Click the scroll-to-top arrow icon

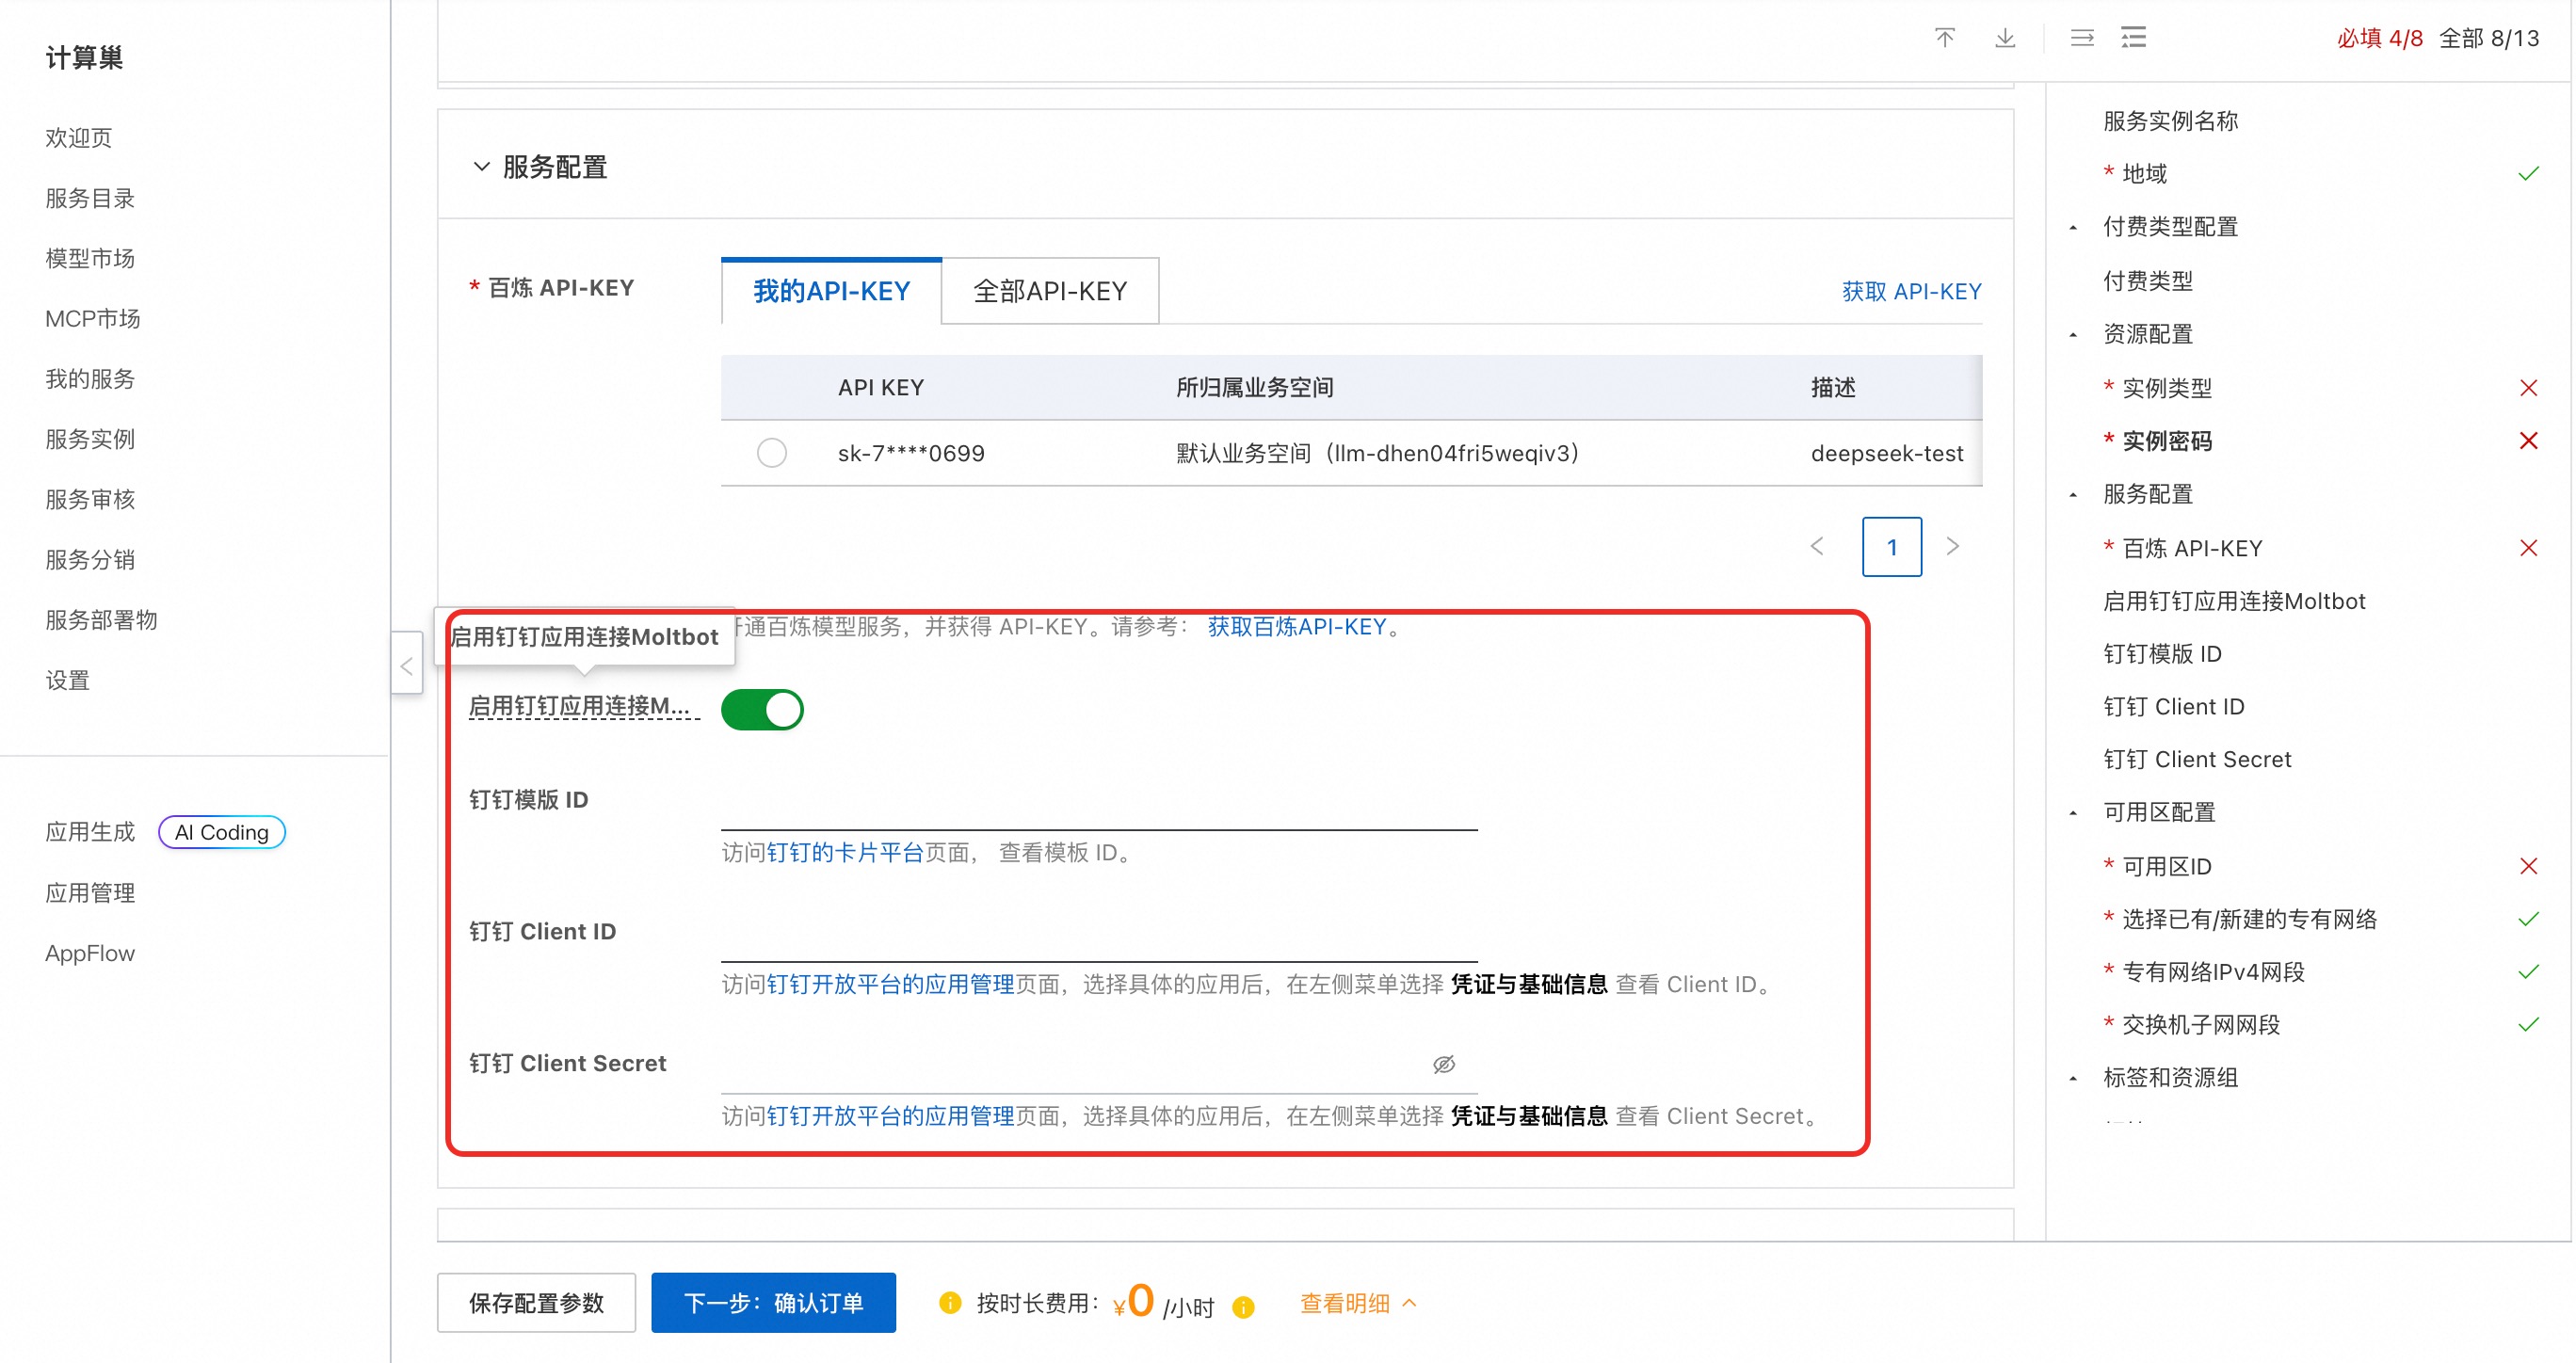tap(1944, 38)
